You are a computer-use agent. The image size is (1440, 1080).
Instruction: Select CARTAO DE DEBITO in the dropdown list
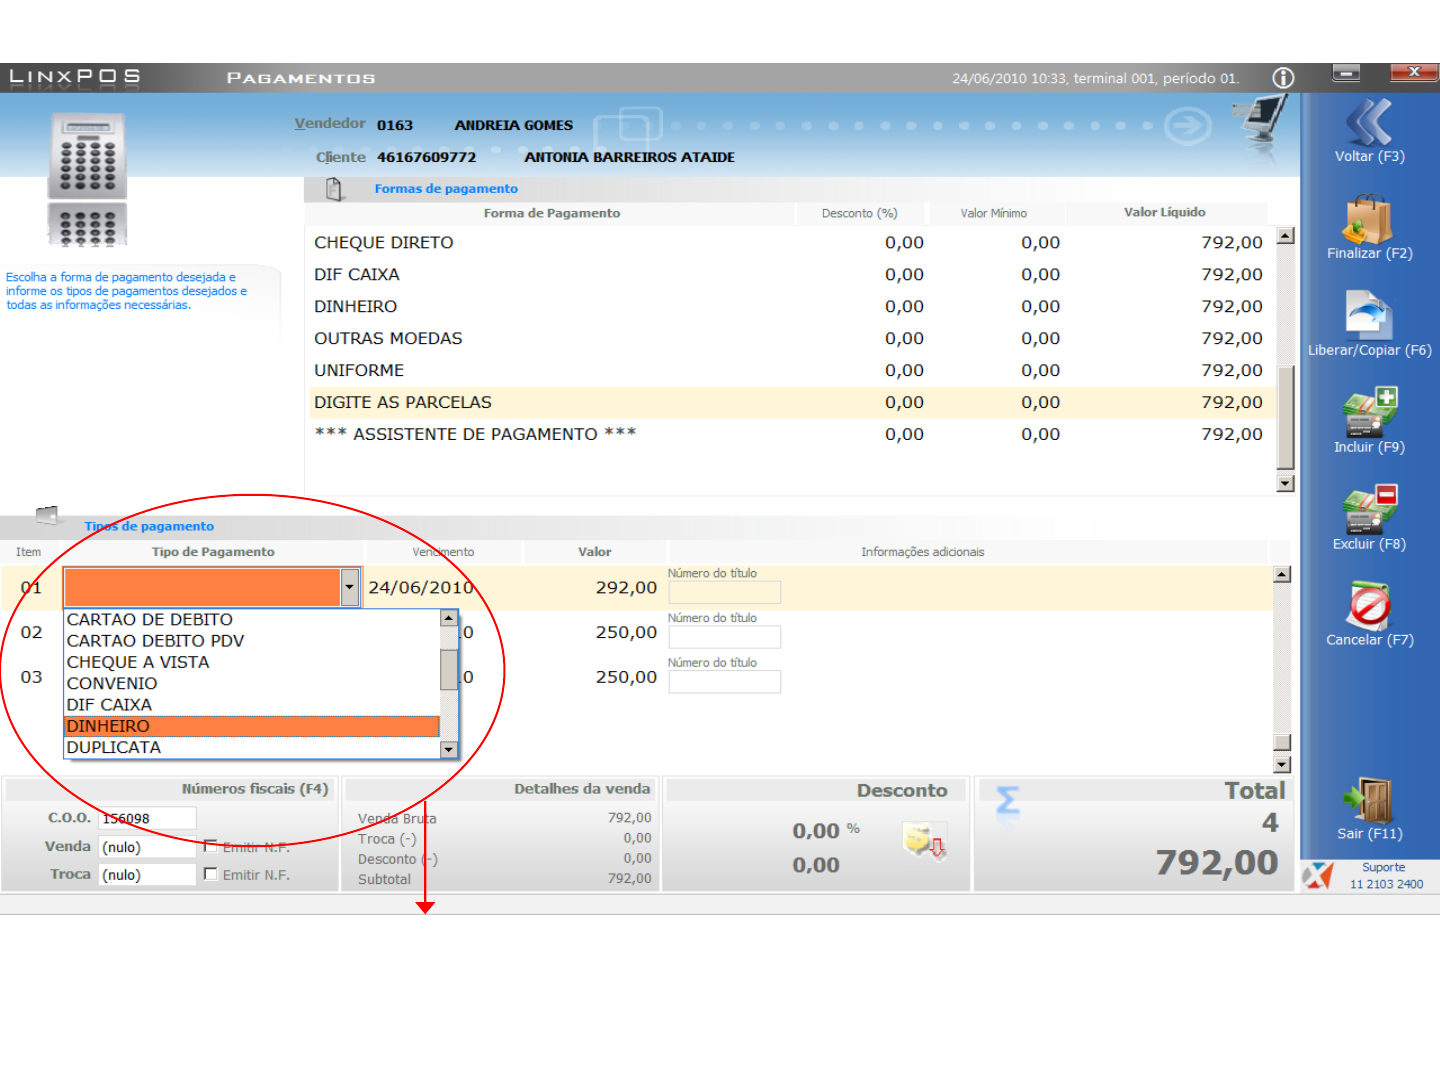(x=251, y=620)
